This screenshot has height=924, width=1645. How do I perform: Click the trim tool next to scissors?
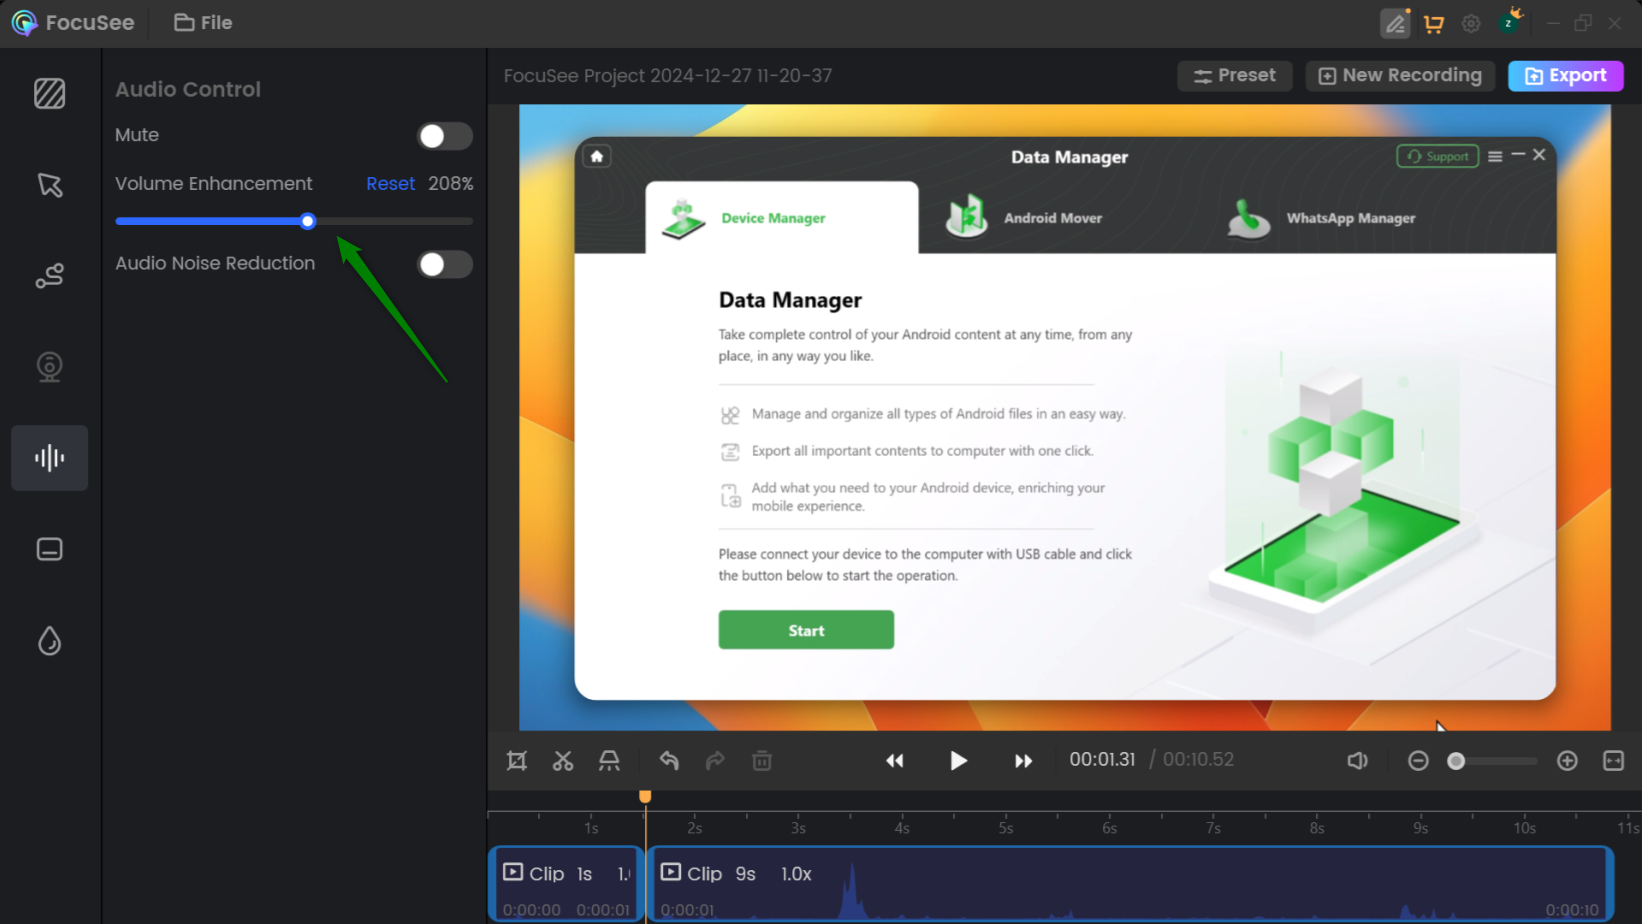point(609,761)
